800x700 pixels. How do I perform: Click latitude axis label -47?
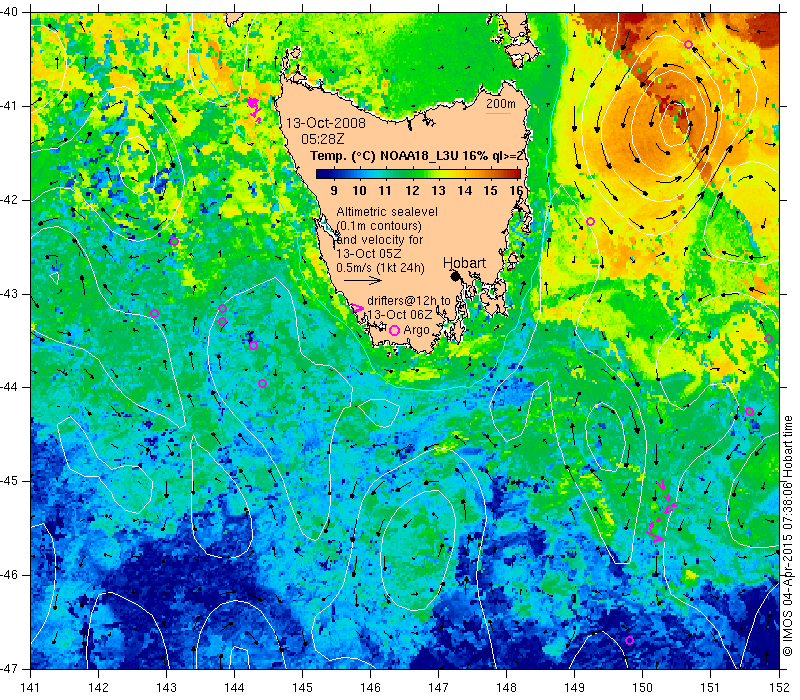tap(9, 668)
